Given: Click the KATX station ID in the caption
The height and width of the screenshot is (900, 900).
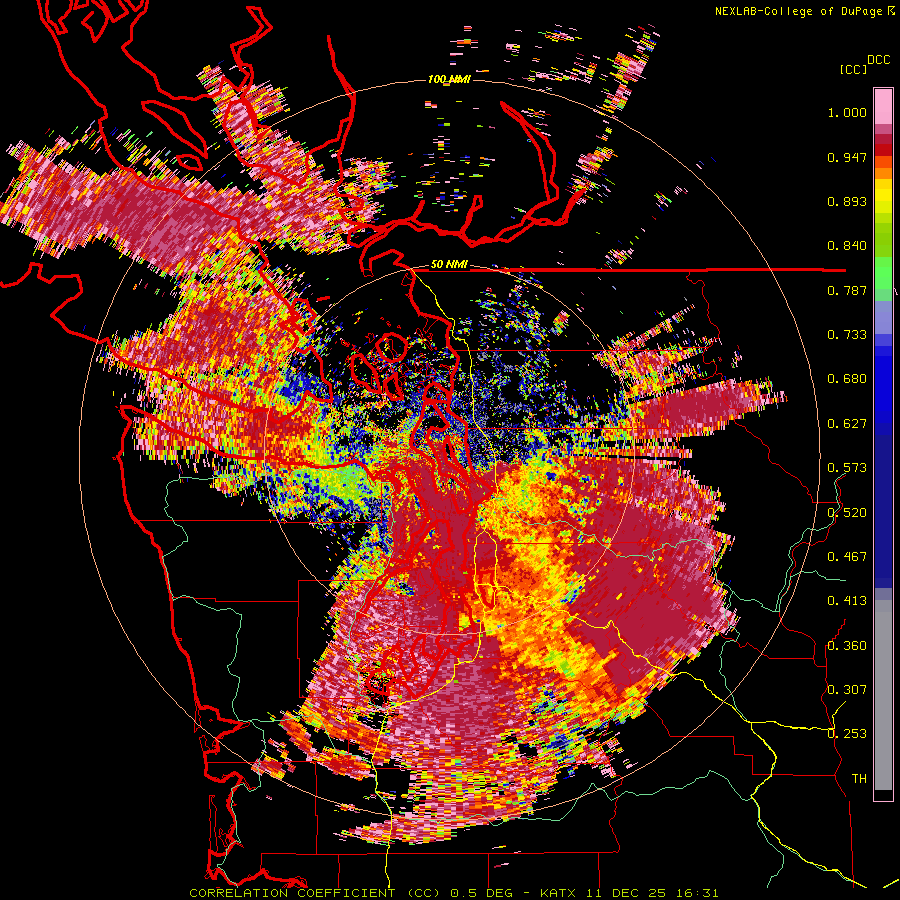Looking at the screenshot, I should click(560, 893).
